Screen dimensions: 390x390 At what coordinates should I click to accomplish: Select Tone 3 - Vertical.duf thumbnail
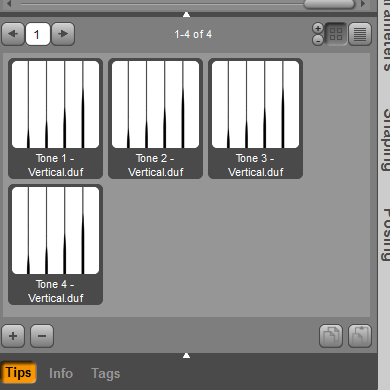[255, 119]
